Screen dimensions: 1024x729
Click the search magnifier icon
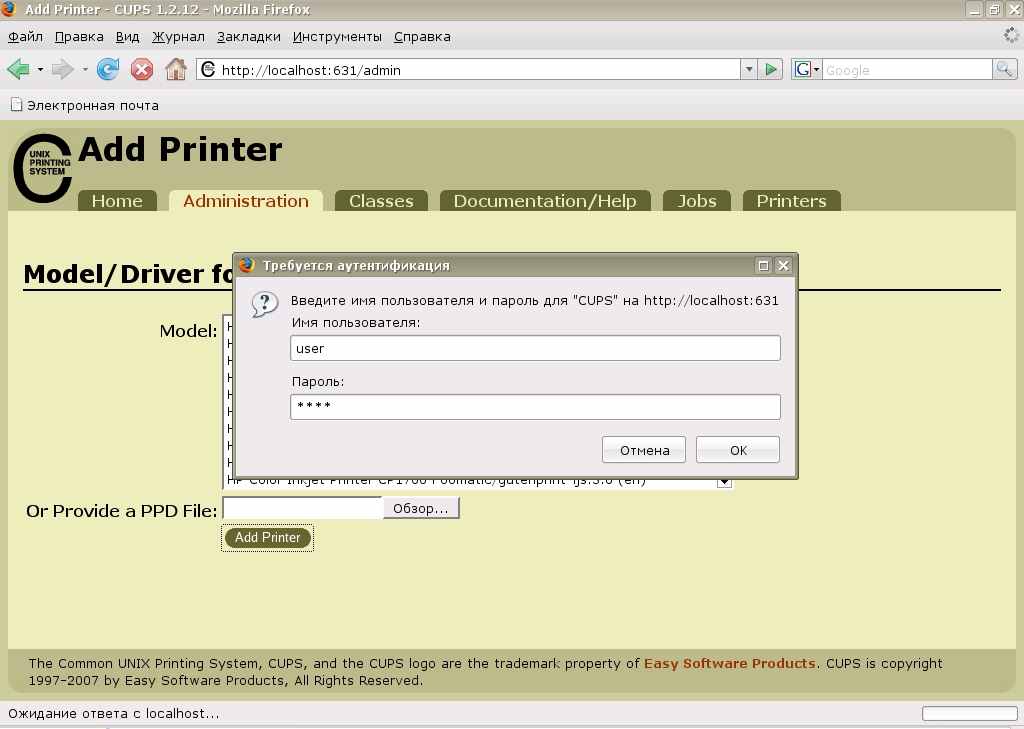click(x=1004, y=69)
